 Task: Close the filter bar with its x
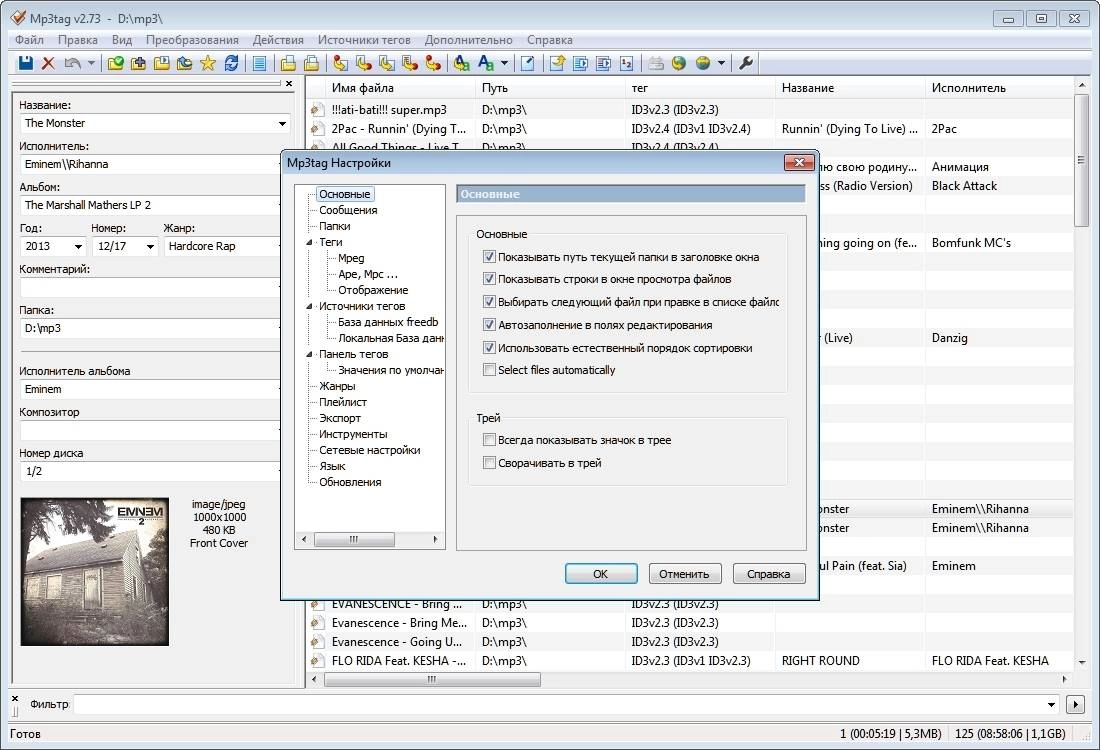click(15, 698)
